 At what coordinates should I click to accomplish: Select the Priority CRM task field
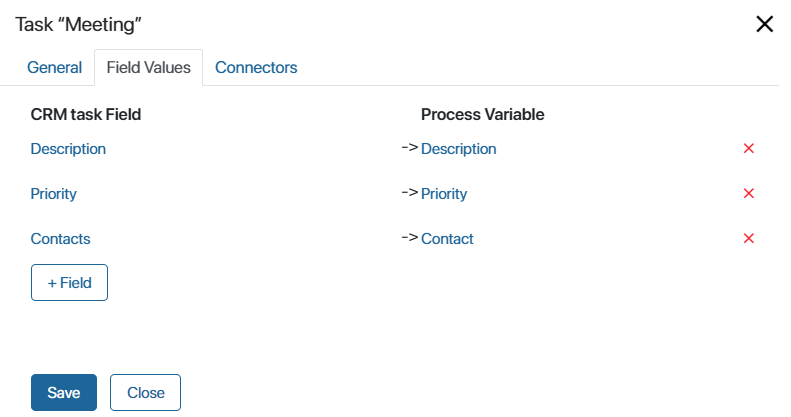pyautogui.click(x=53, y=194)
